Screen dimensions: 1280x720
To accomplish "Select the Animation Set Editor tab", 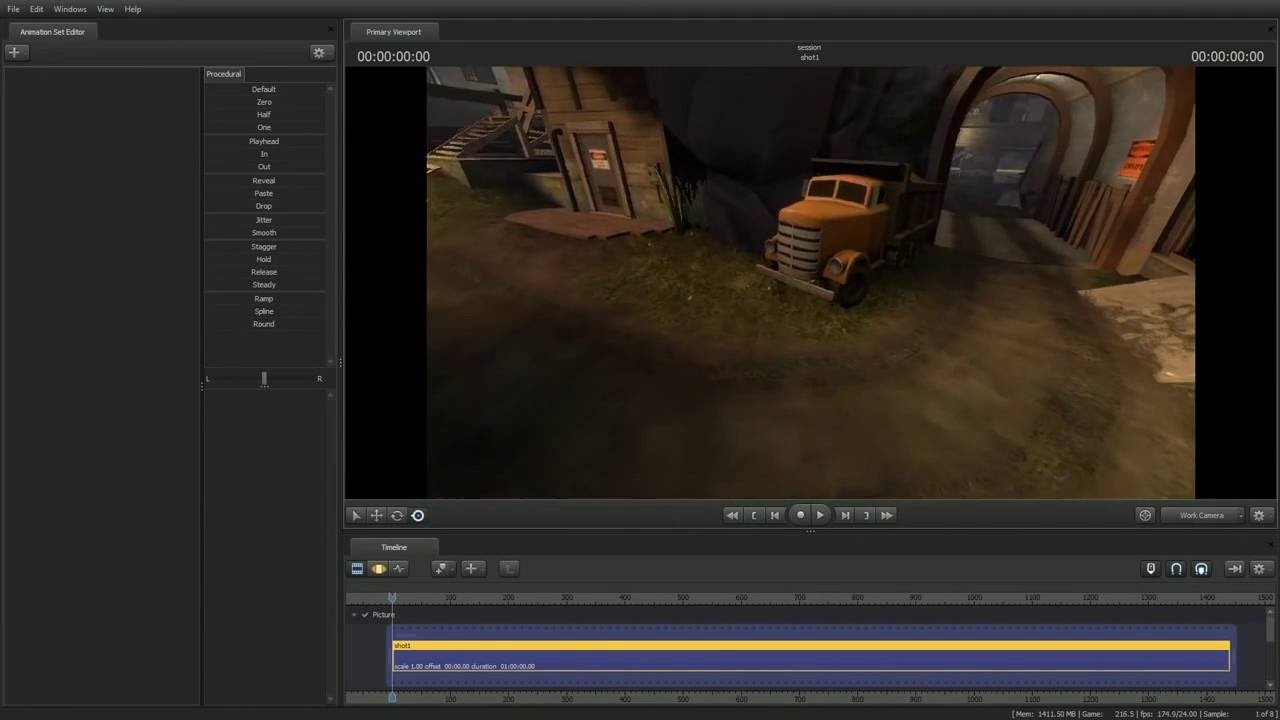I will click(x=53, y=32).
